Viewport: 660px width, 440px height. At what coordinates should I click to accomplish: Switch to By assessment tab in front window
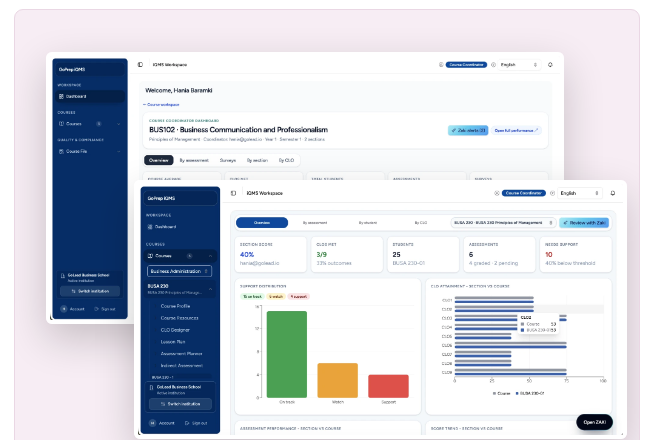pos(315,223)
